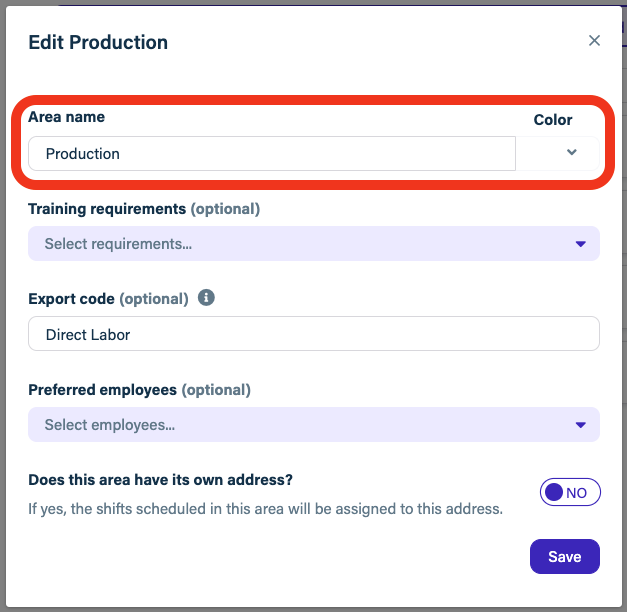Screen dimensions: 627x612
Task: Save the production area changes
Action: [565, 556]
